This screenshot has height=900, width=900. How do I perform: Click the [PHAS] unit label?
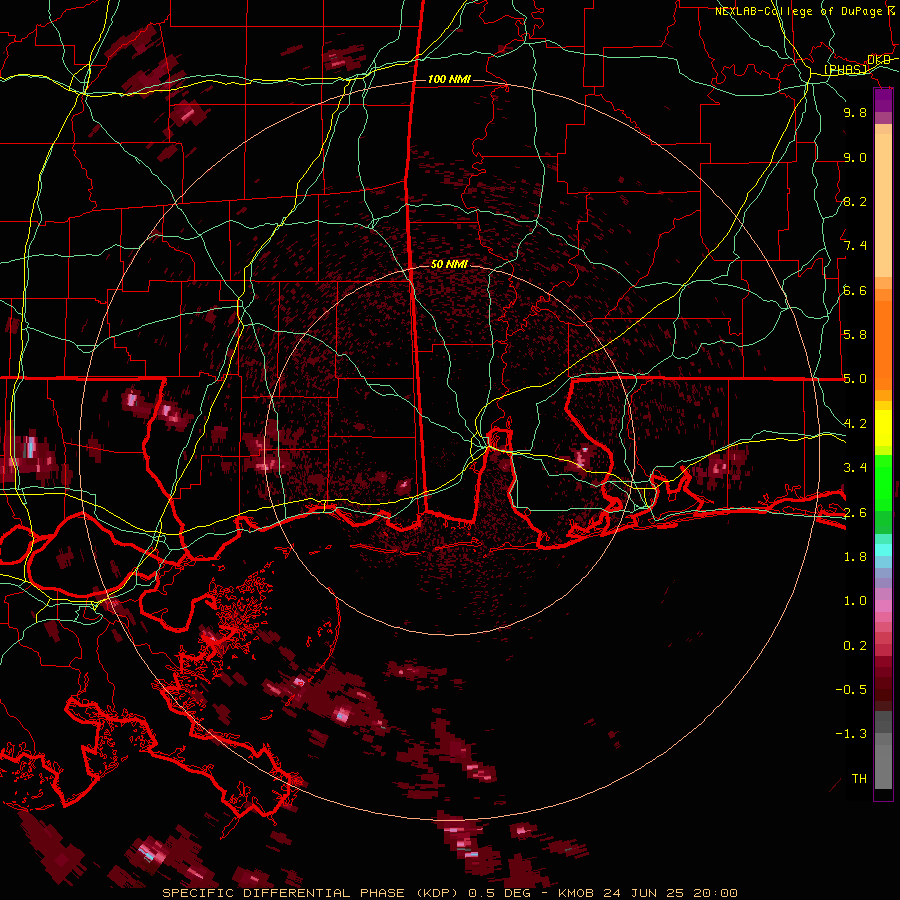coord(845,70)
